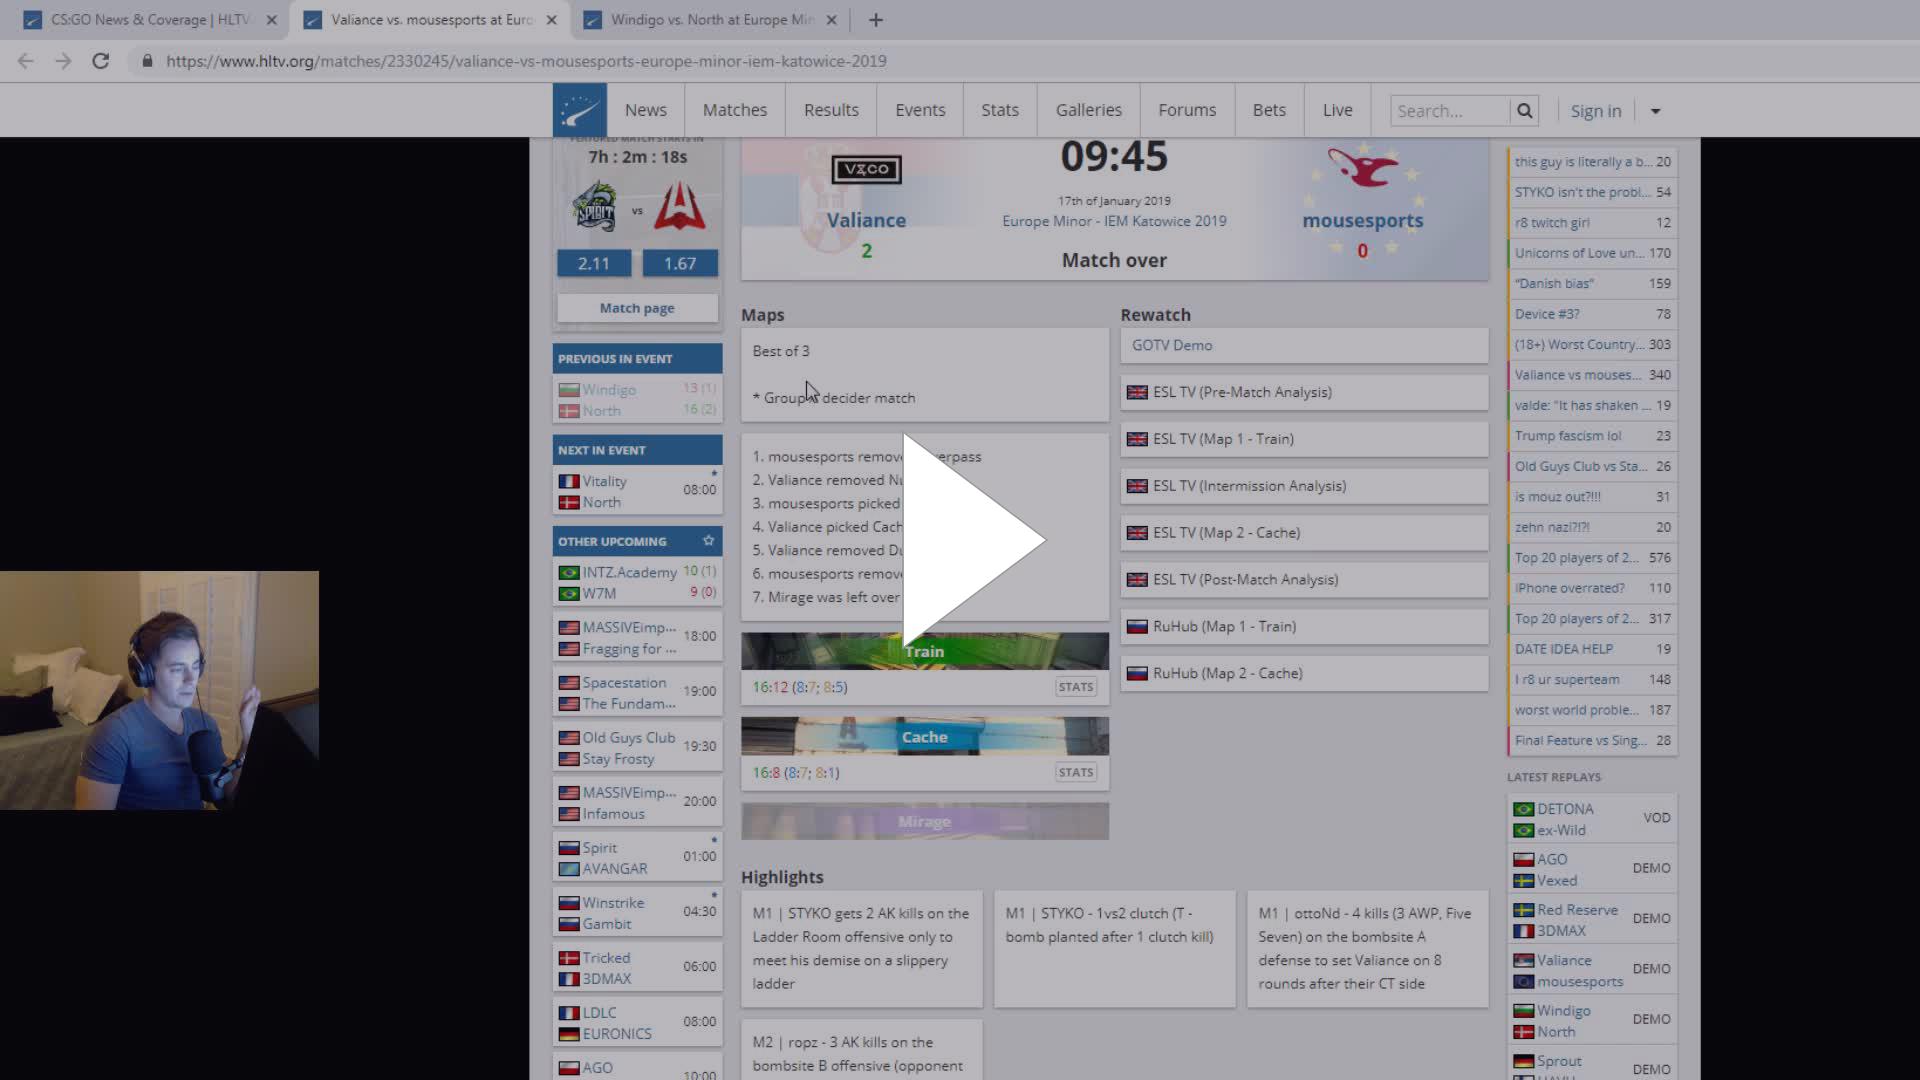Open the GOTV Demo link
Viewport: 1920px width, 1080px height.
pyautogui.click(x=1171, y=345)
